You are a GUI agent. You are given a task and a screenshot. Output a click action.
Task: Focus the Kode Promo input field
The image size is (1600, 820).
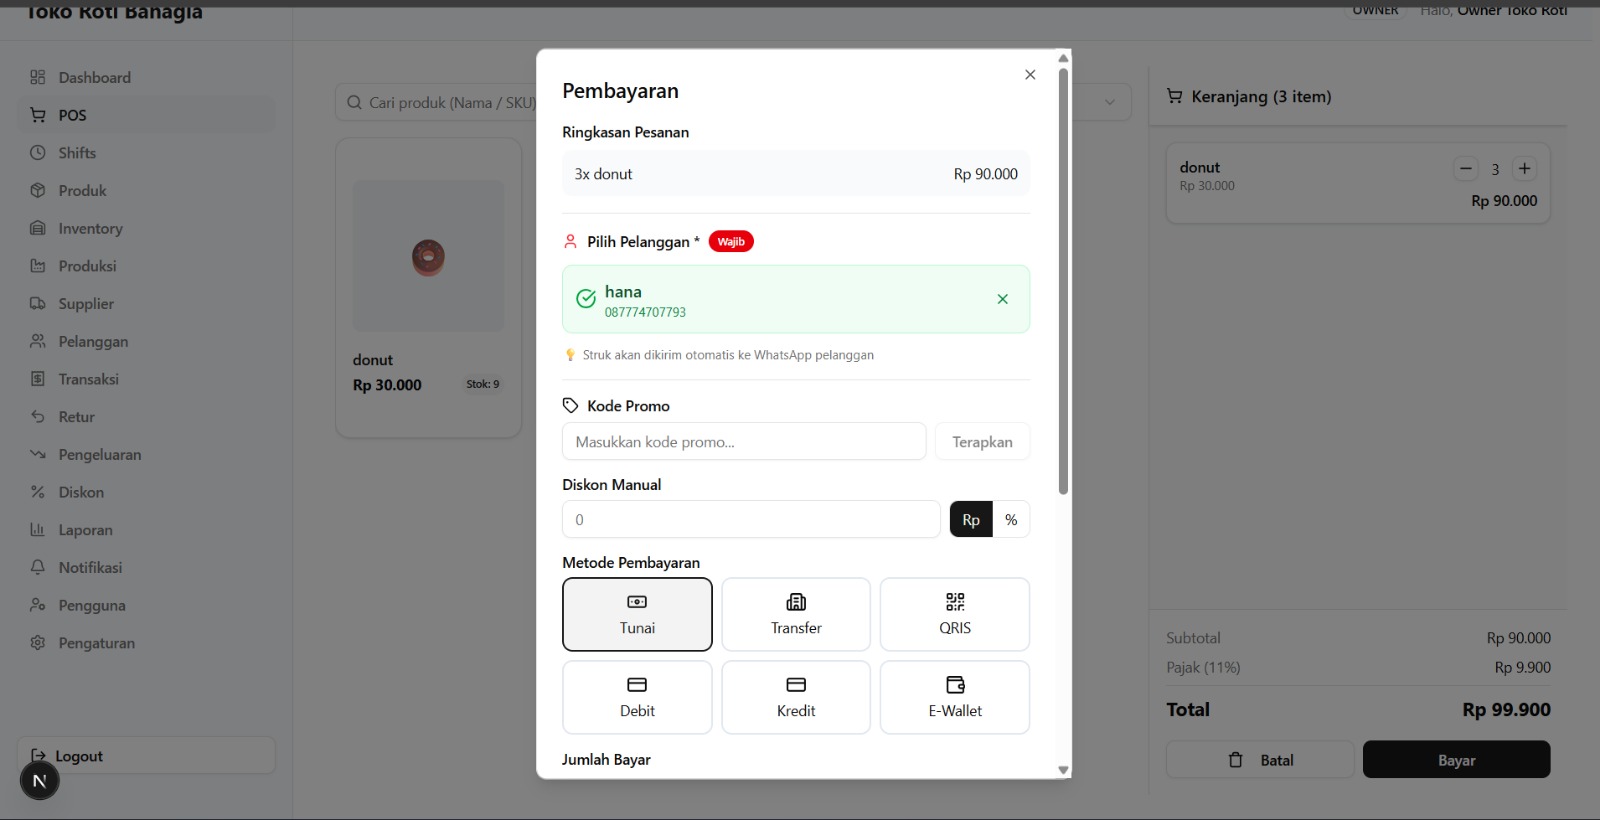pos(744,442)
